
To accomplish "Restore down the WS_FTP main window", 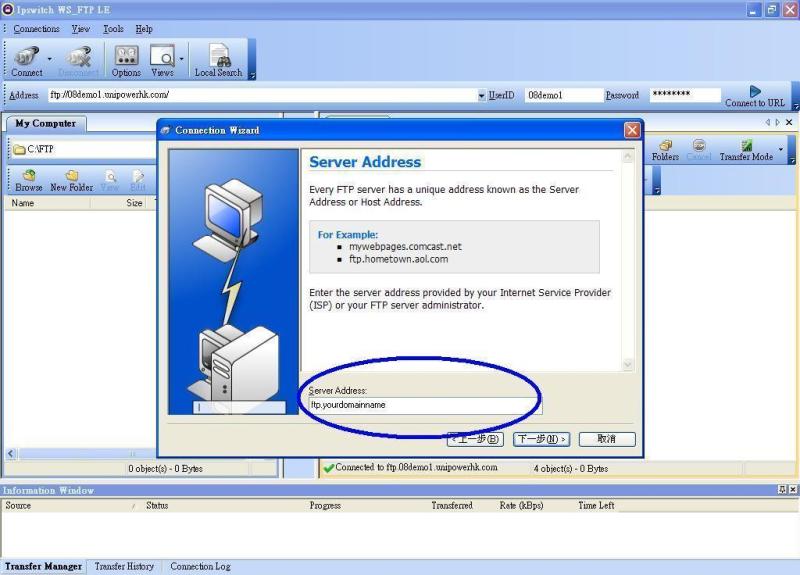I will [x=772, y=10].
